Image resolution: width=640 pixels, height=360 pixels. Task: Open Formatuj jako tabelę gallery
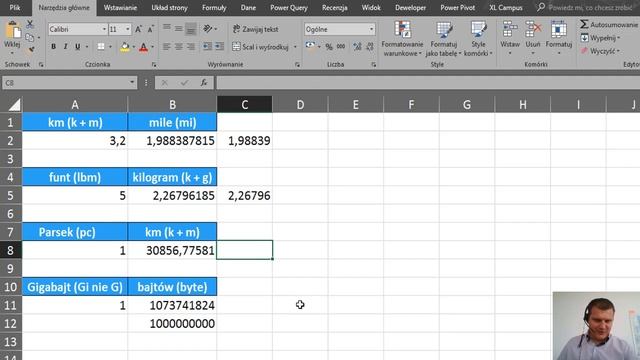tap(444, 39)
